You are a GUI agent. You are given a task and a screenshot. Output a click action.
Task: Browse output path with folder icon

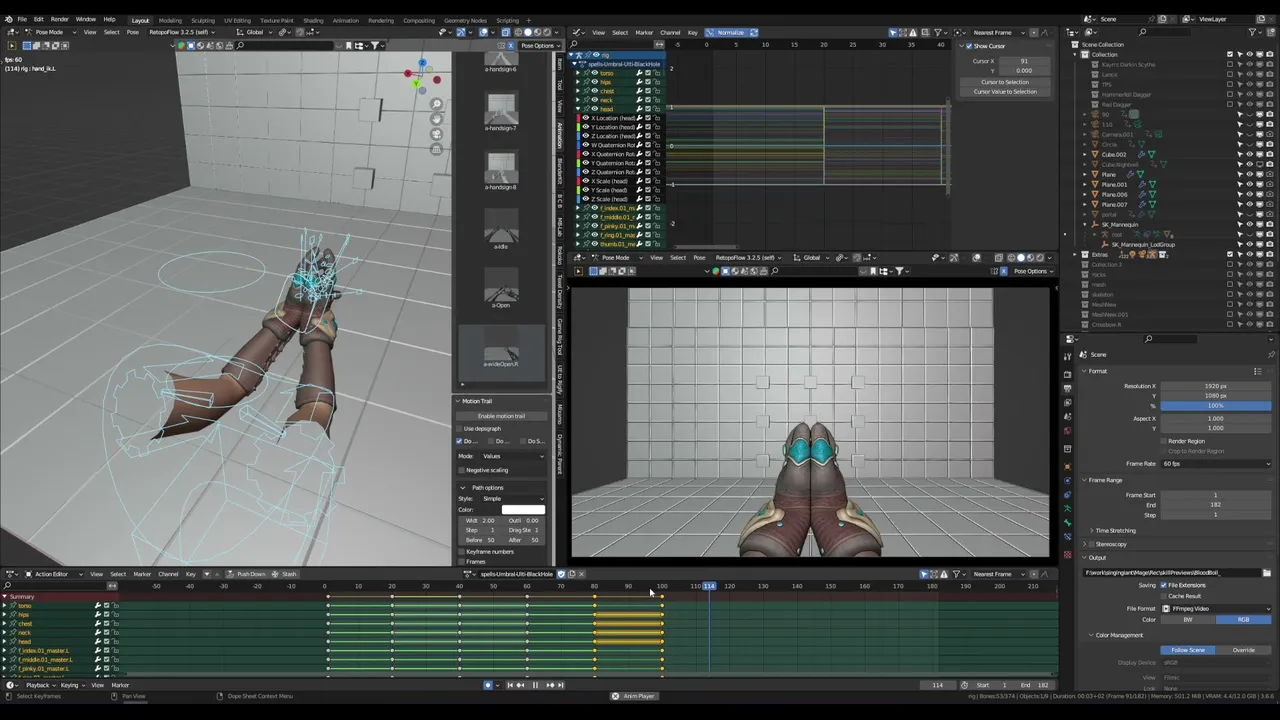point(1267,573)
